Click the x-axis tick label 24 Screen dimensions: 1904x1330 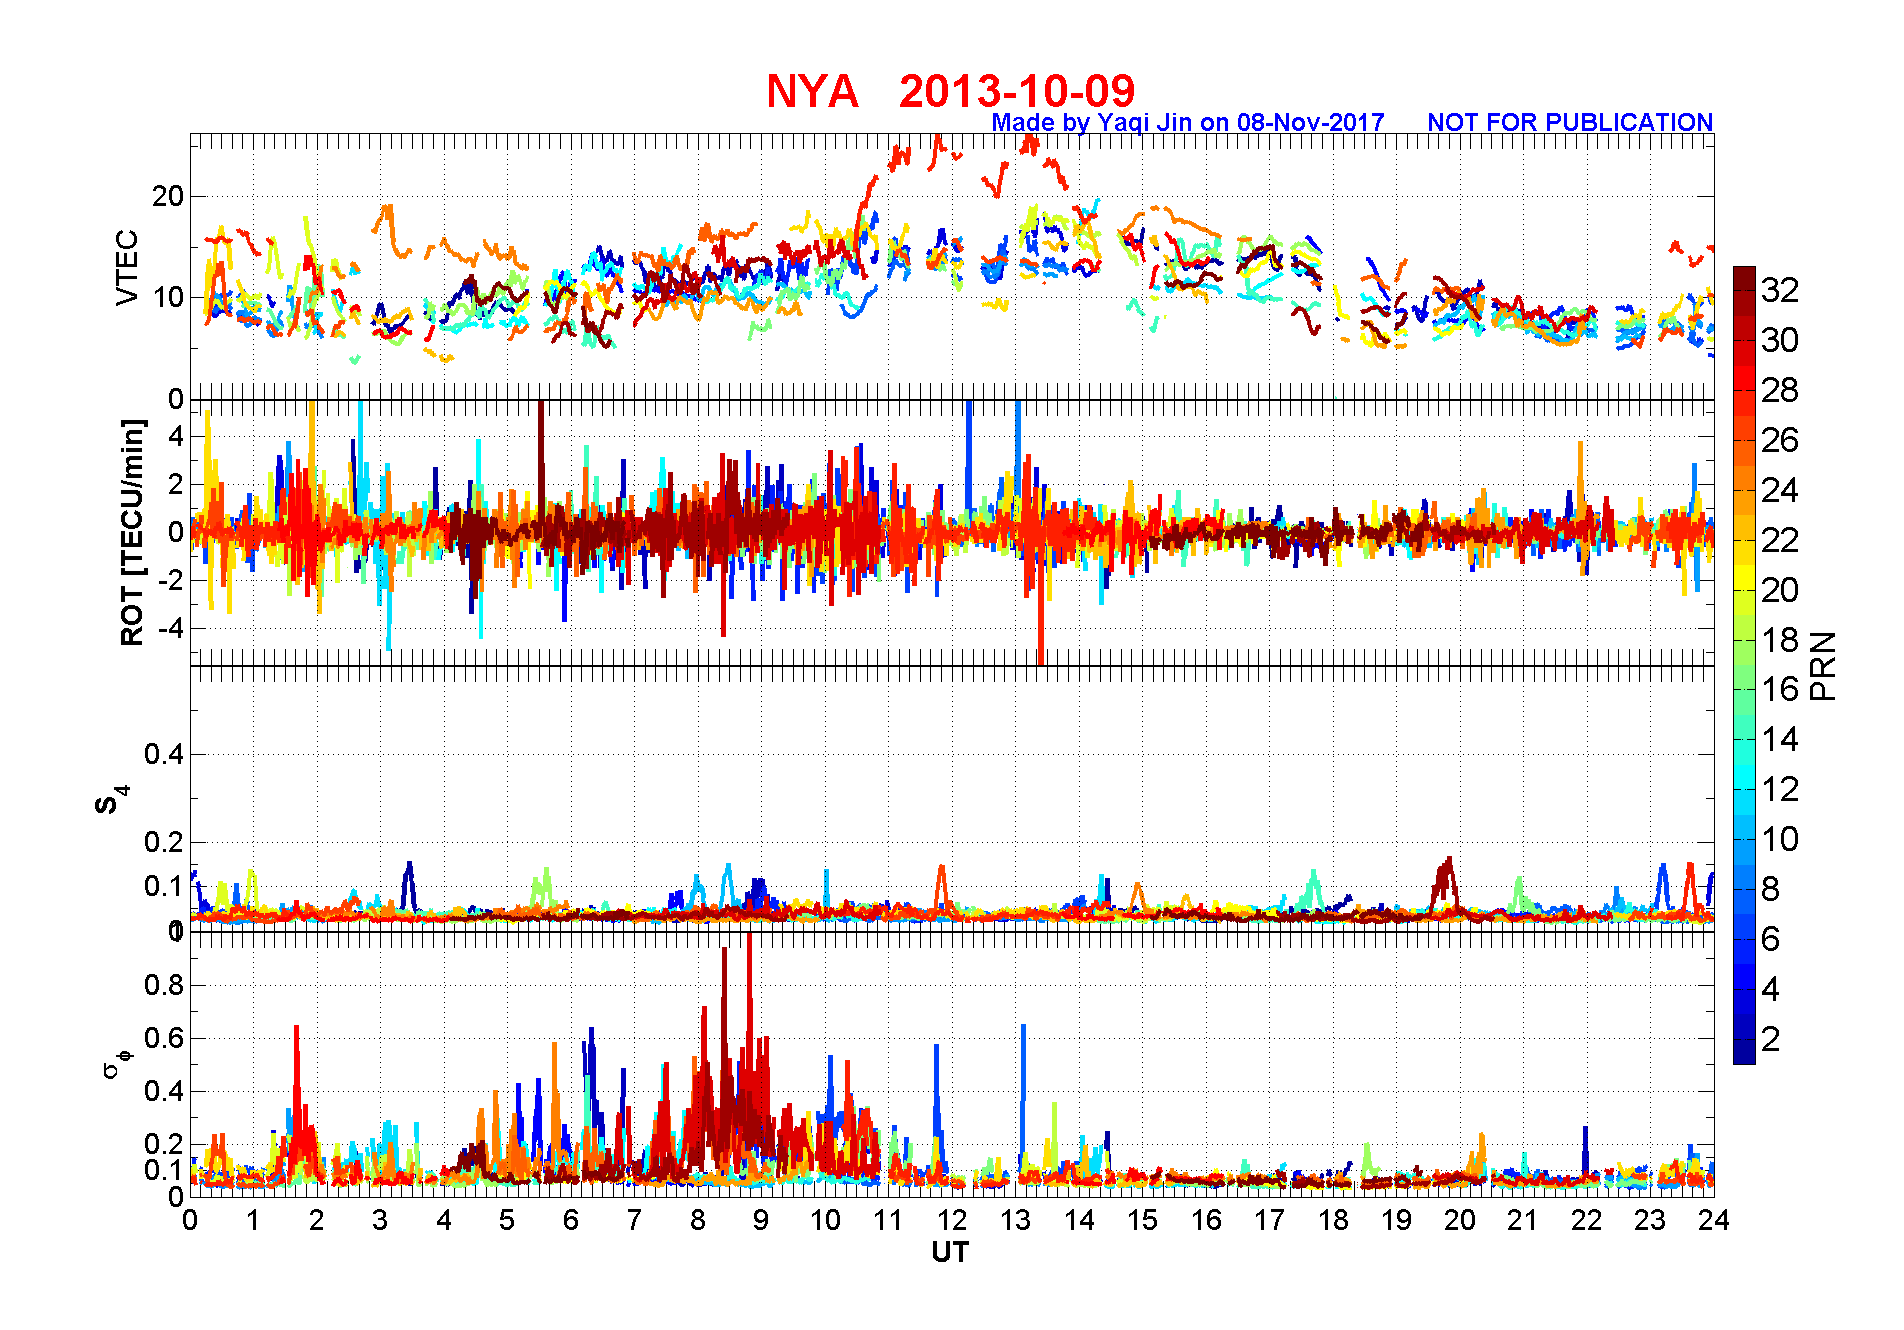point(1714,1220)
